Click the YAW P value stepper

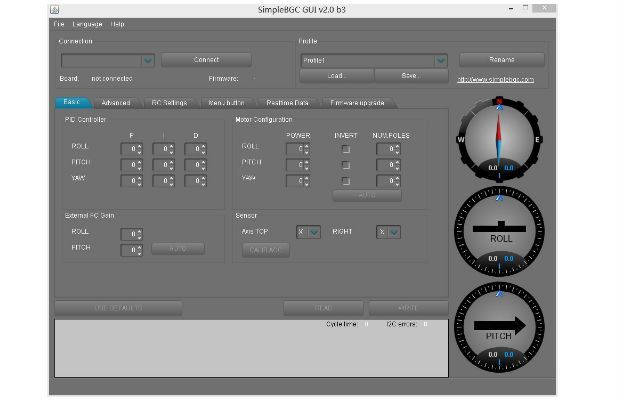point(131,181)
